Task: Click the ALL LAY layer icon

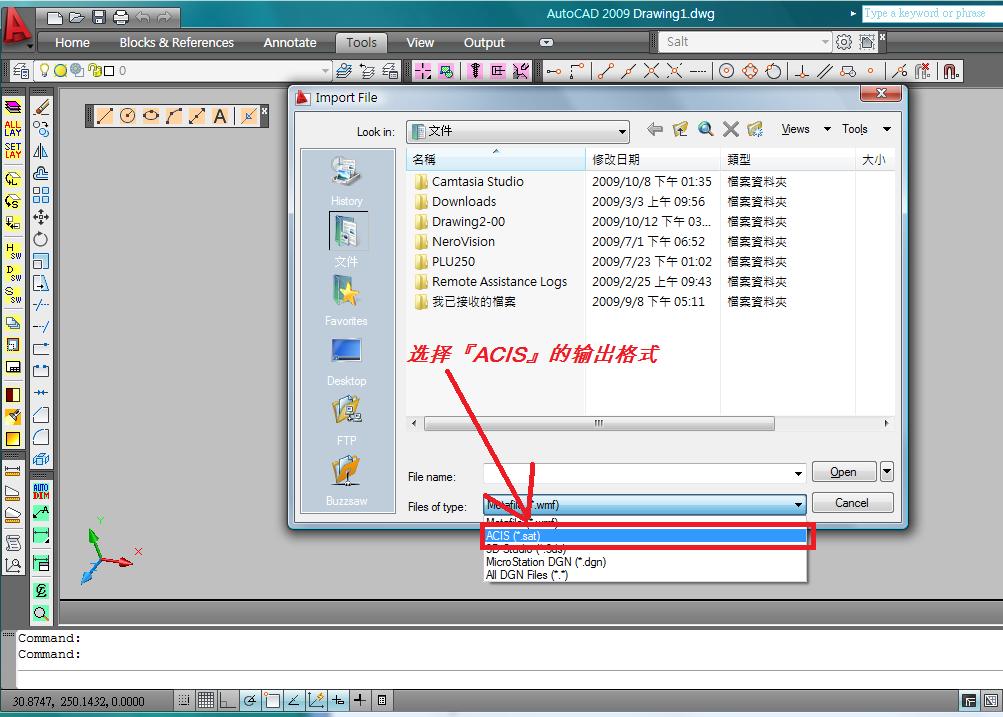Action: (13, 128)
